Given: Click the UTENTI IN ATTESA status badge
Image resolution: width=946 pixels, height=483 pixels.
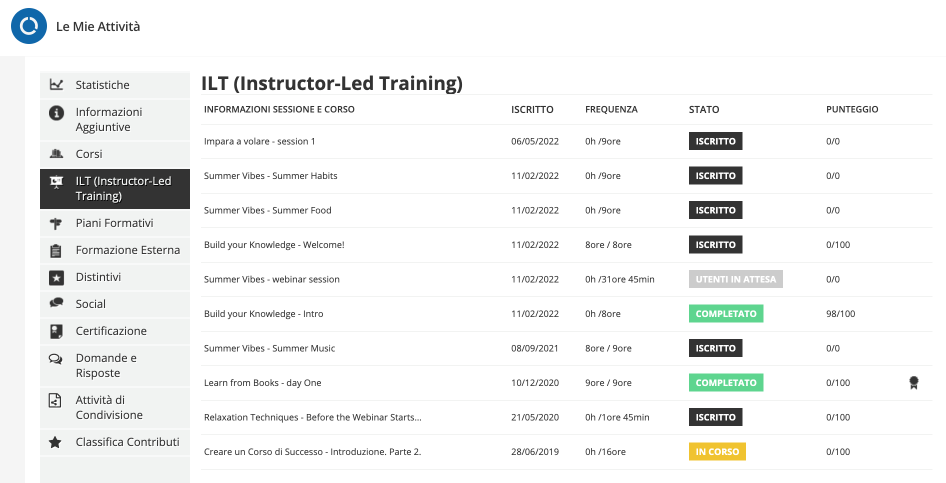Looking at the screenshot, I should tap(735, 279).
